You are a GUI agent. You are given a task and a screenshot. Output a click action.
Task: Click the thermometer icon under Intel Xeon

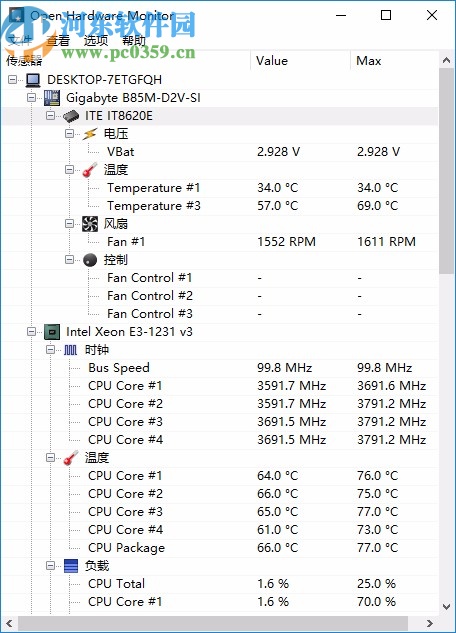71,458
